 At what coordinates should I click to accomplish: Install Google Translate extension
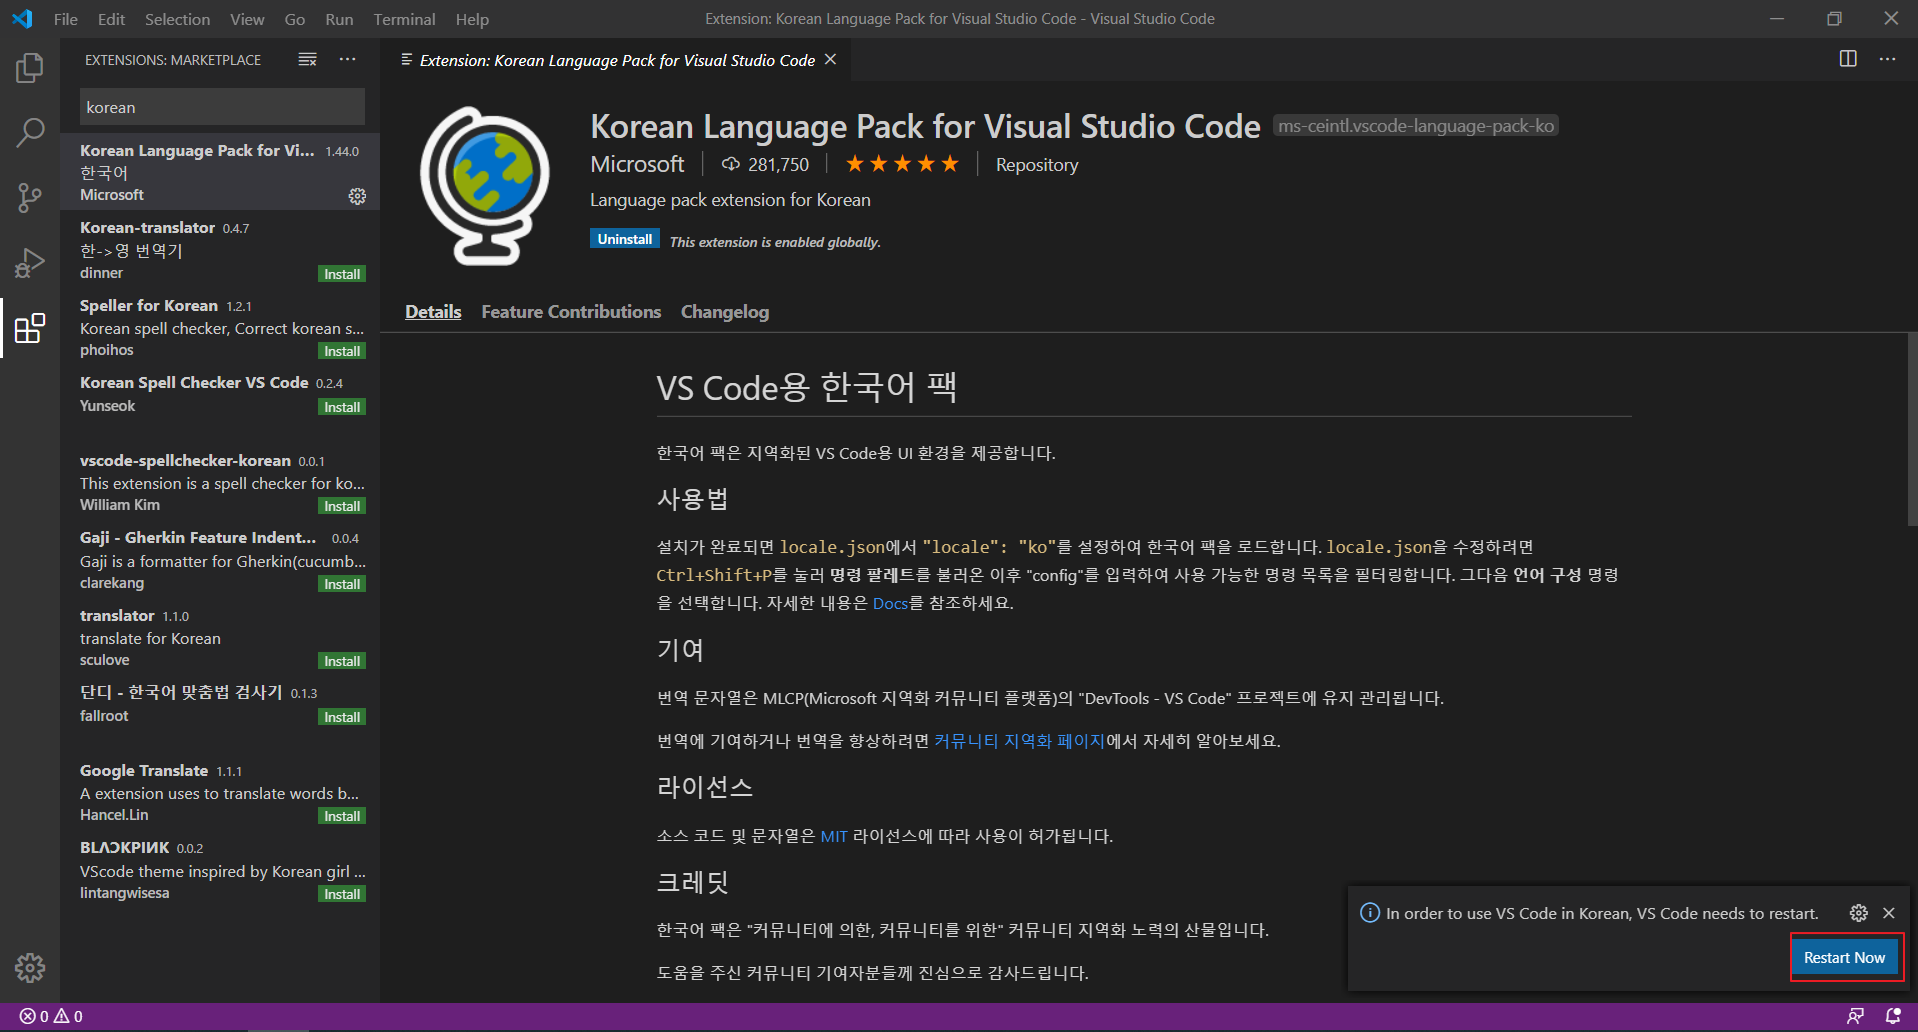[x=342, y=816]
